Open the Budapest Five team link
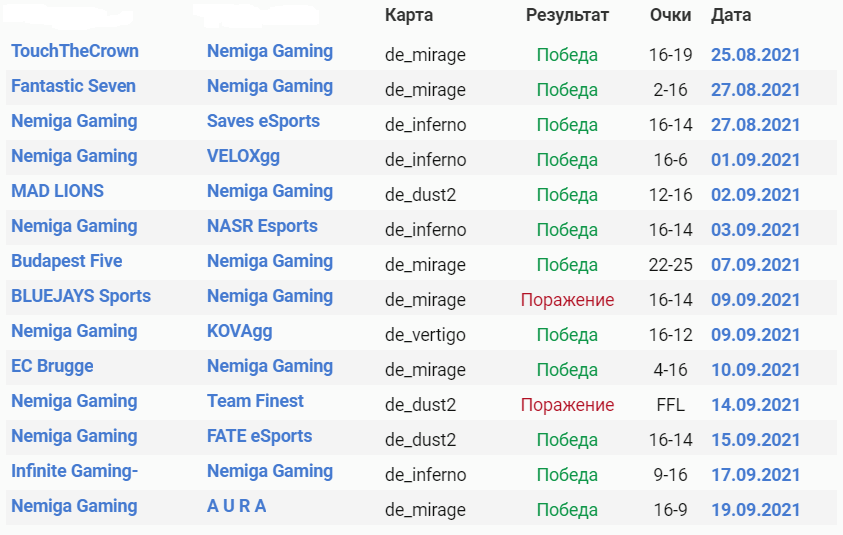Image resolution: width=843 pixels, height=535 pixels. [66, 261]
